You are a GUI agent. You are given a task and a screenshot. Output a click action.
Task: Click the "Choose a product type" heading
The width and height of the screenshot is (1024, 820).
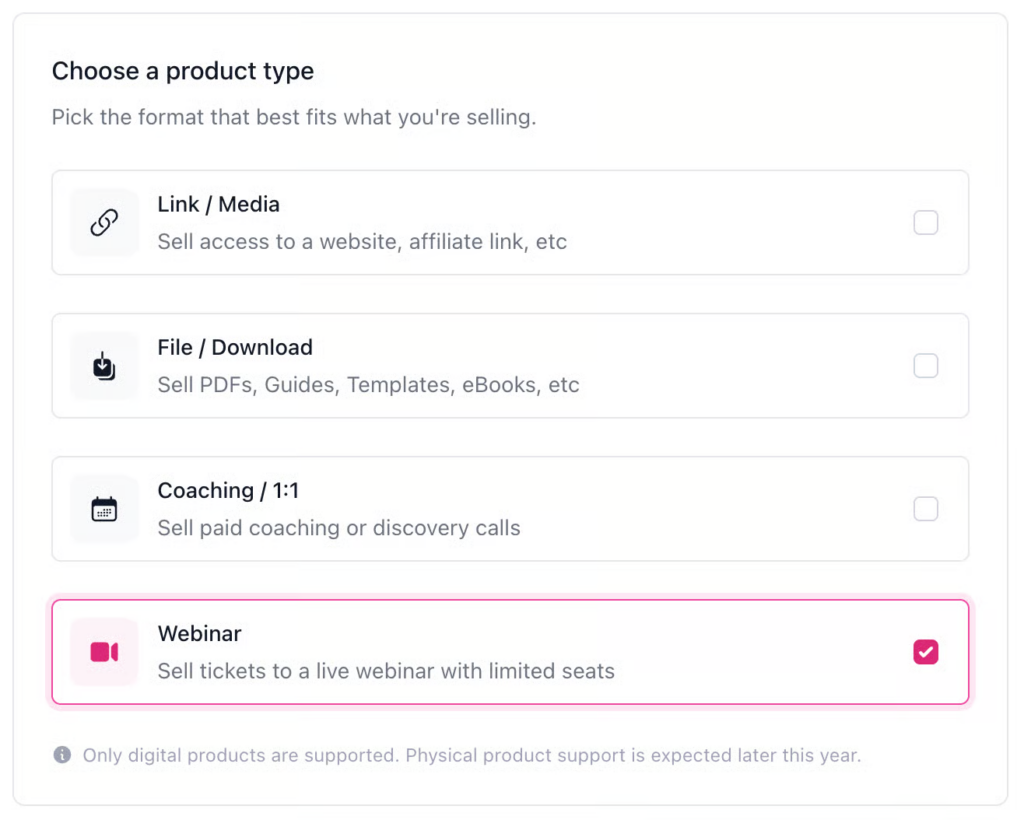183,71
